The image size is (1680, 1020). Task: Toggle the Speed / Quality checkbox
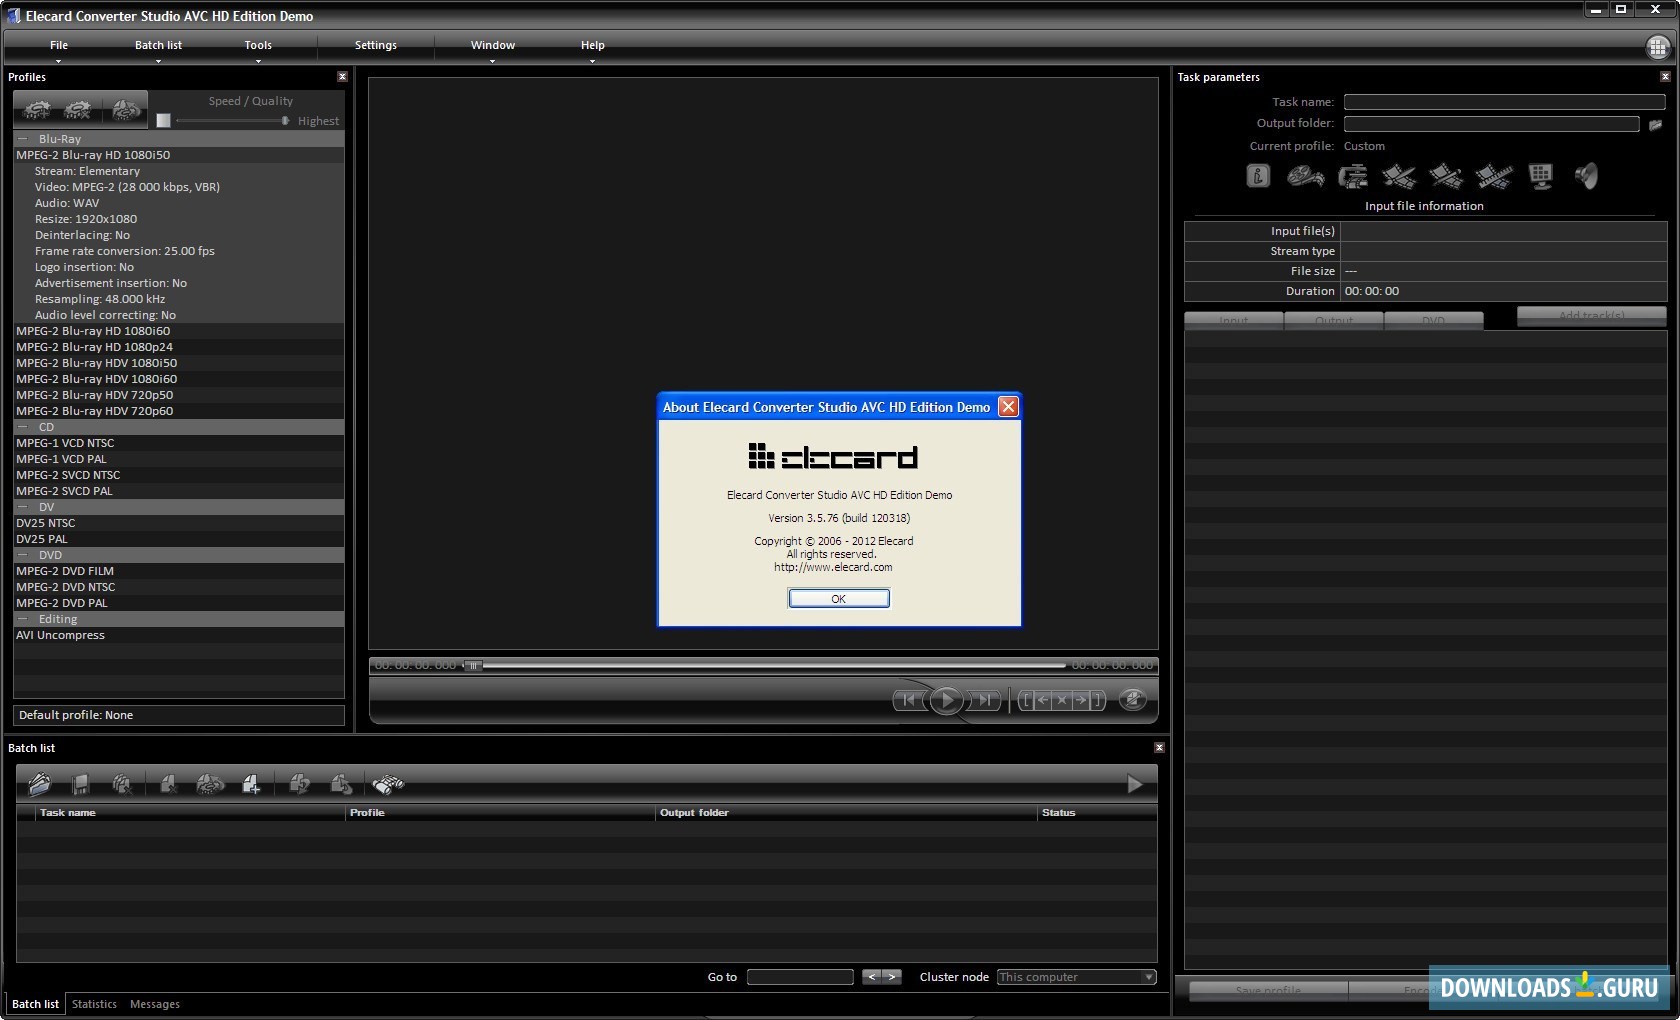coord(163,121)
